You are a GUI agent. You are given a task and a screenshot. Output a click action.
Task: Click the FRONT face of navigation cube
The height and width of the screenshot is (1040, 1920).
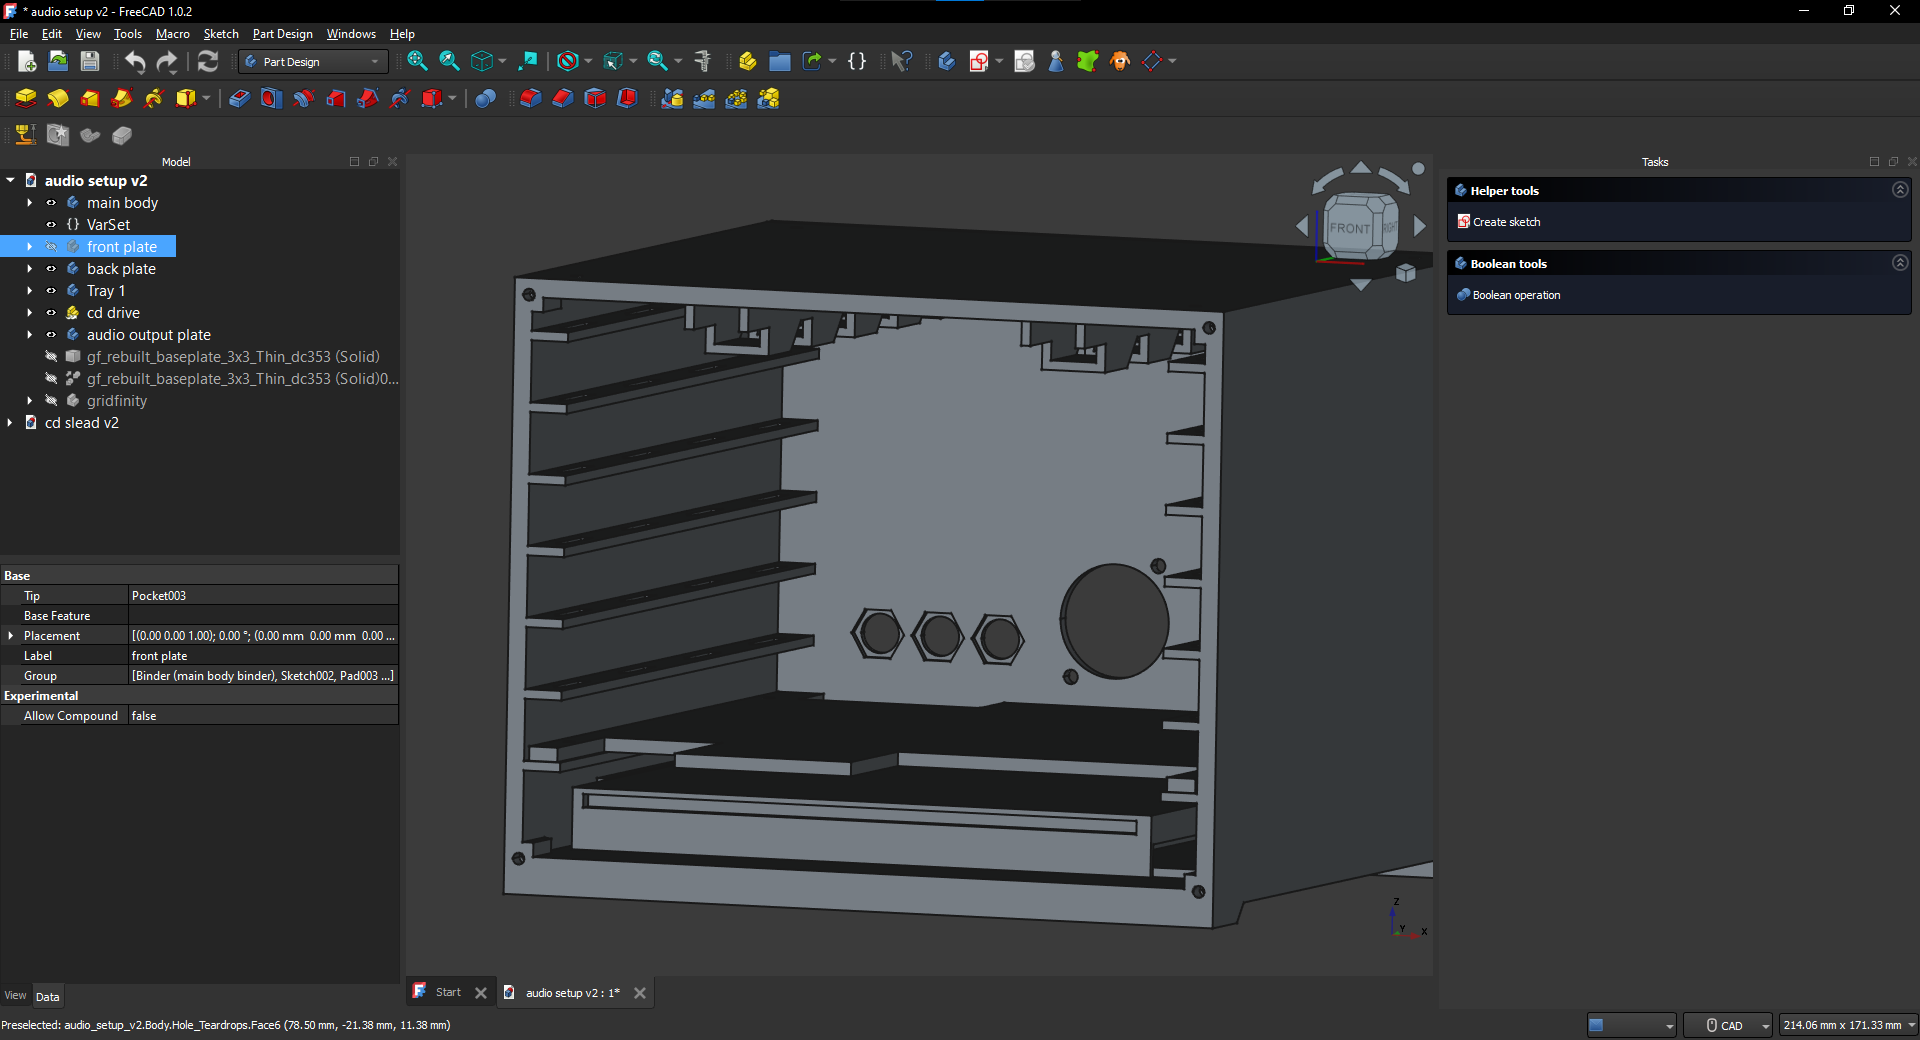click(x=1349, y=228)
